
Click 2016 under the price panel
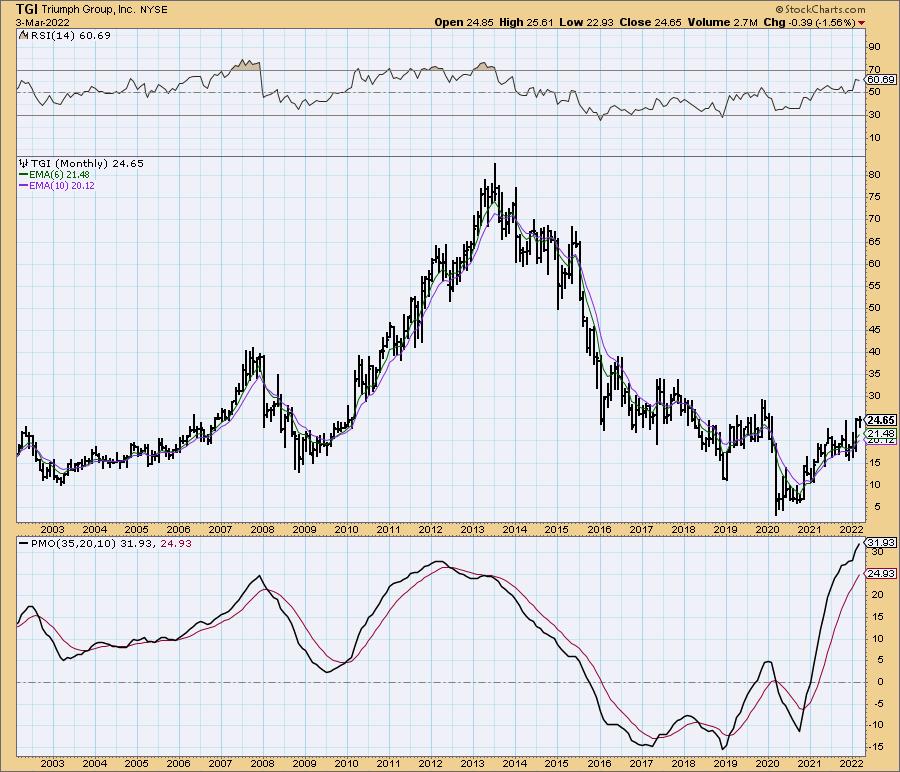[599, 529]
